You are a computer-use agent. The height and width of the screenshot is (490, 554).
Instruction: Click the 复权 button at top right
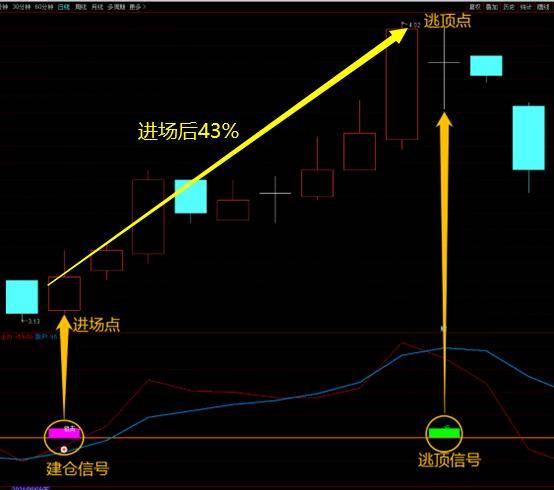(475, 7)
